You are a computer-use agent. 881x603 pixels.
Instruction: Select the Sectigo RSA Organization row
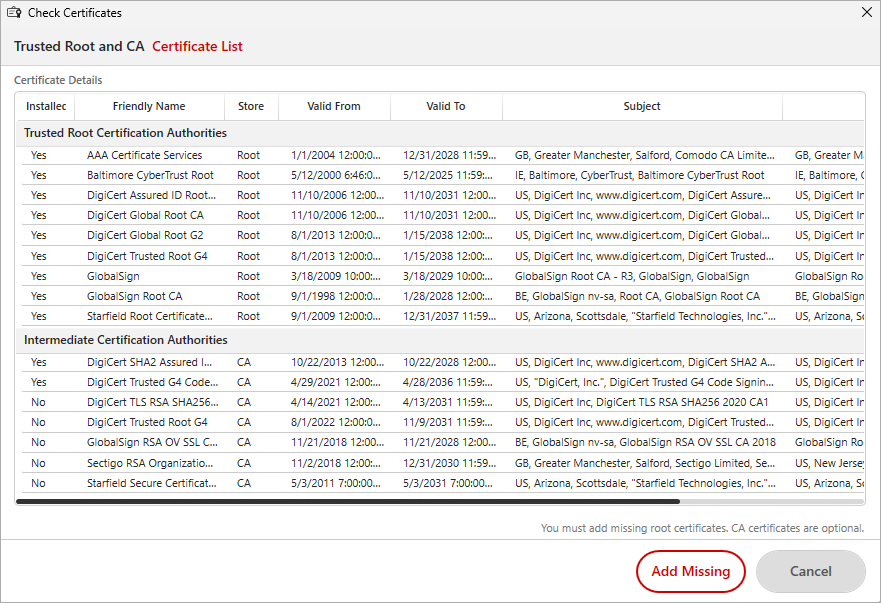pos(443,463)
